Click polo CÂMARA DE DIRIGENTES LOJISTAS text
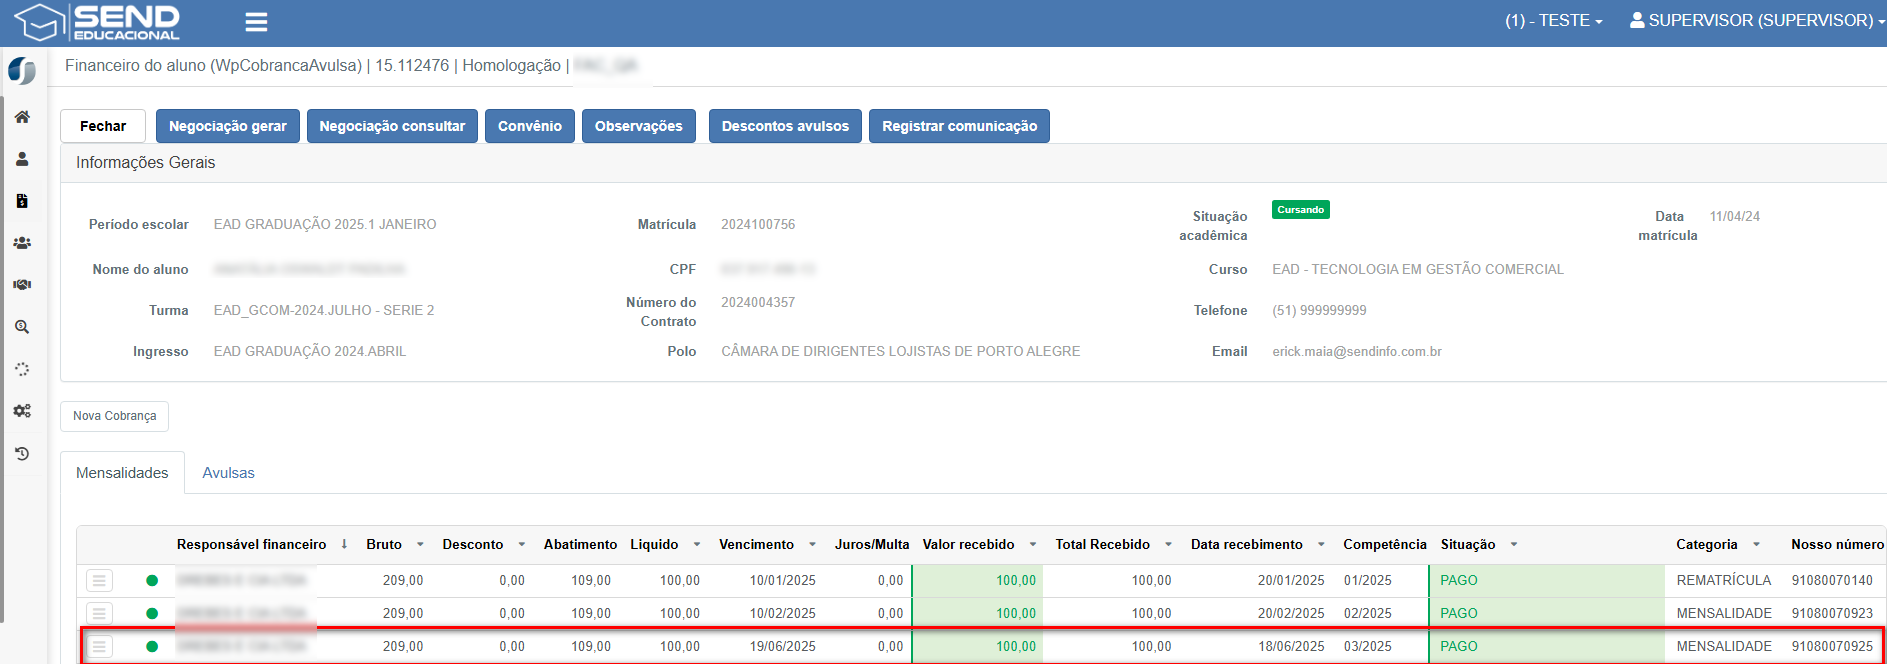Viewport: 1887px width, 664px height. click(901, 351)
